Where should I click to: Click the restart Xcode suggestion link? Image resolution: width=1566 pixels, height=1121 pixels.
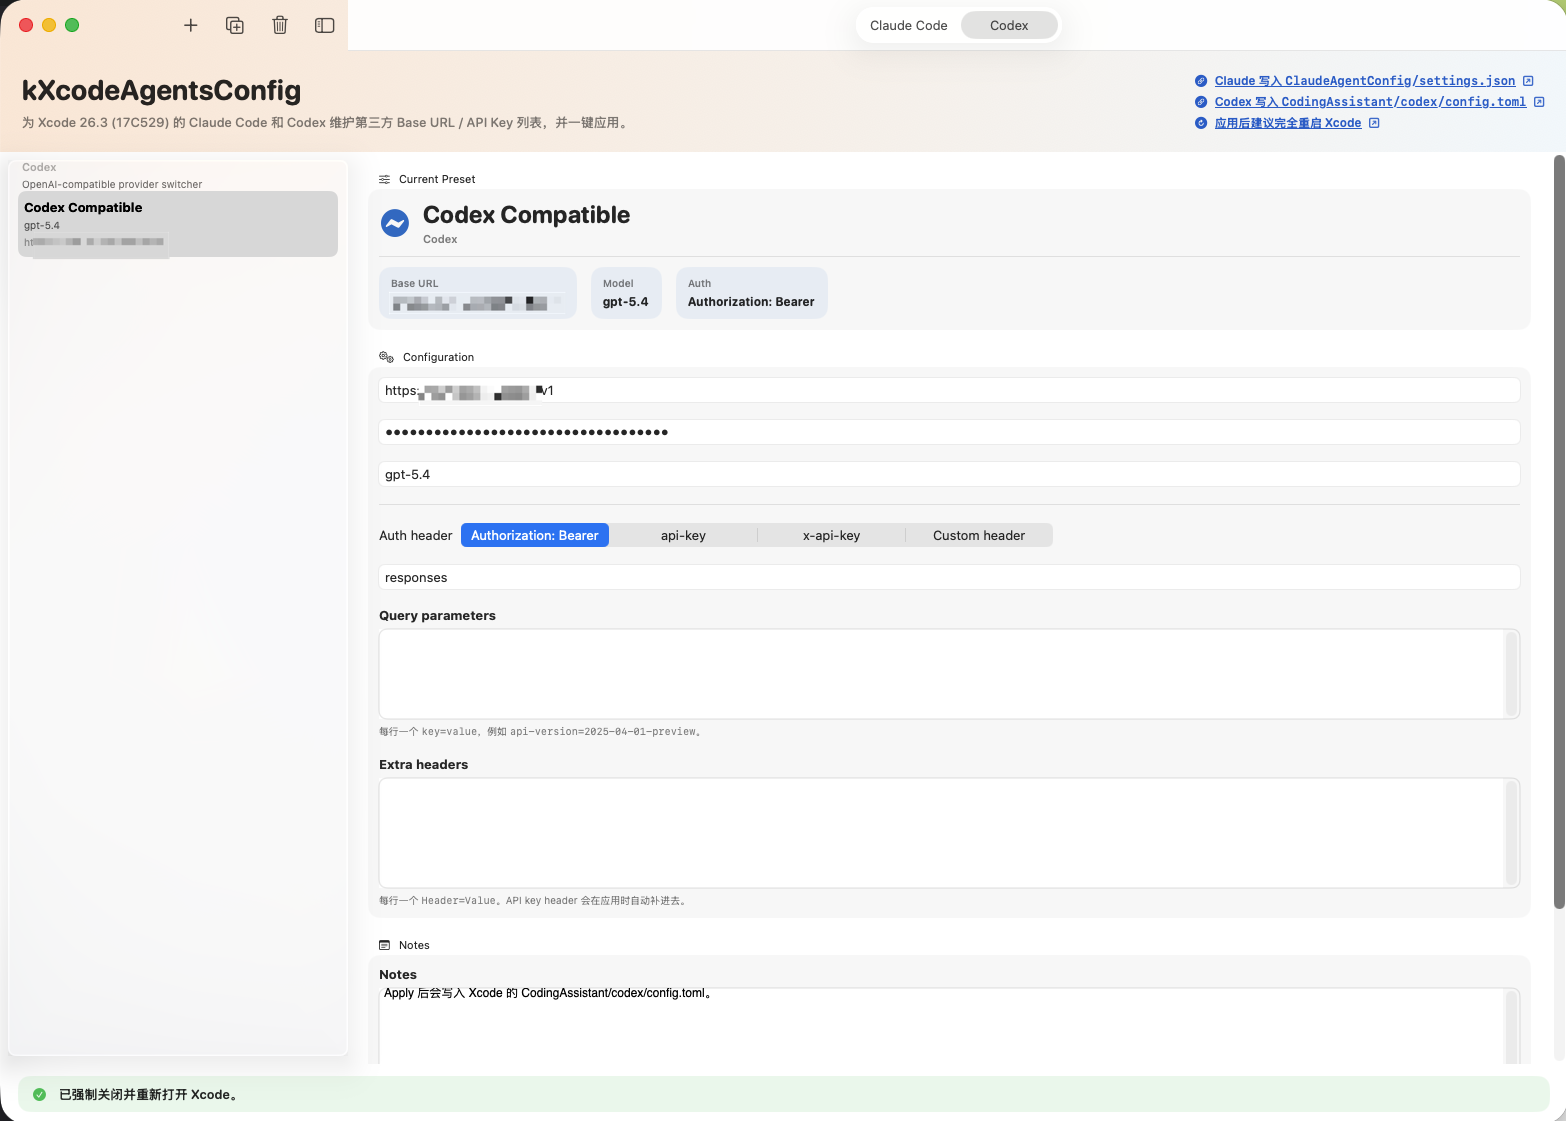point(1288,123)
